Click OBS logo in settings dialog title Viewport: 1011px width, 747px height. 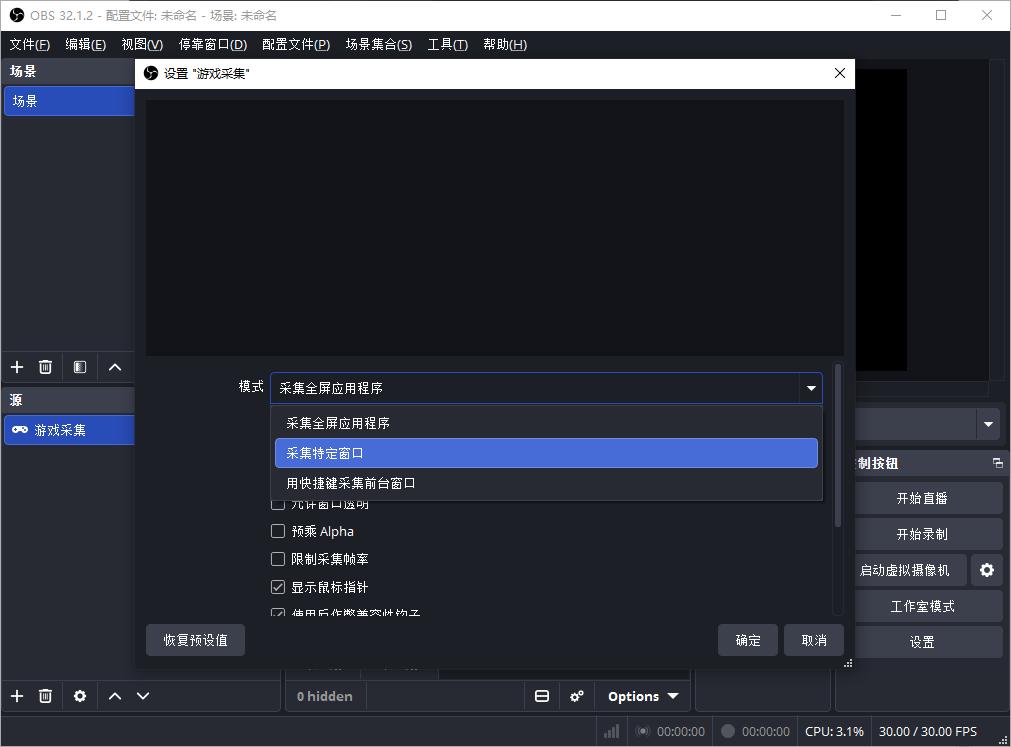pos(151,73)
